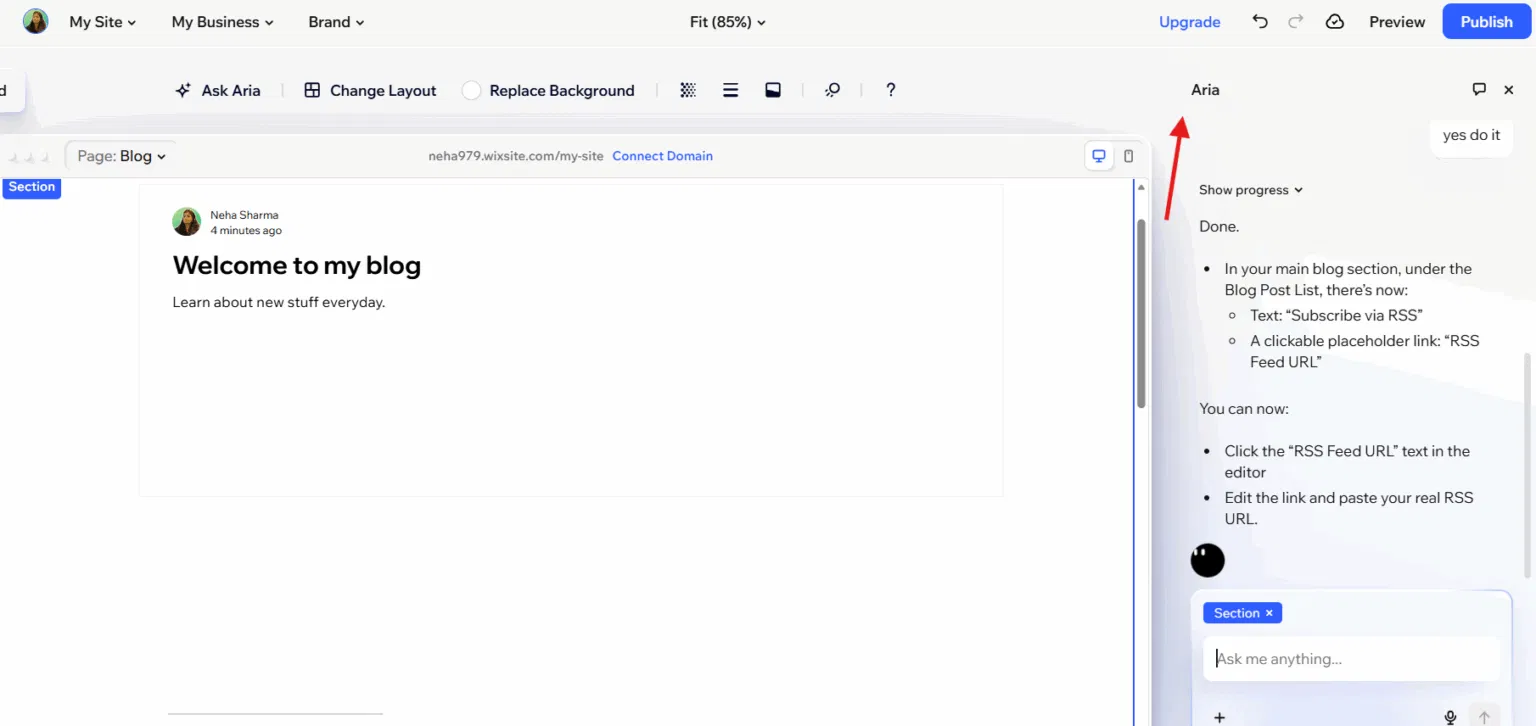This screenshot has width=1536, height=726.
Task: Publish the site
Action: point(1485,21)
